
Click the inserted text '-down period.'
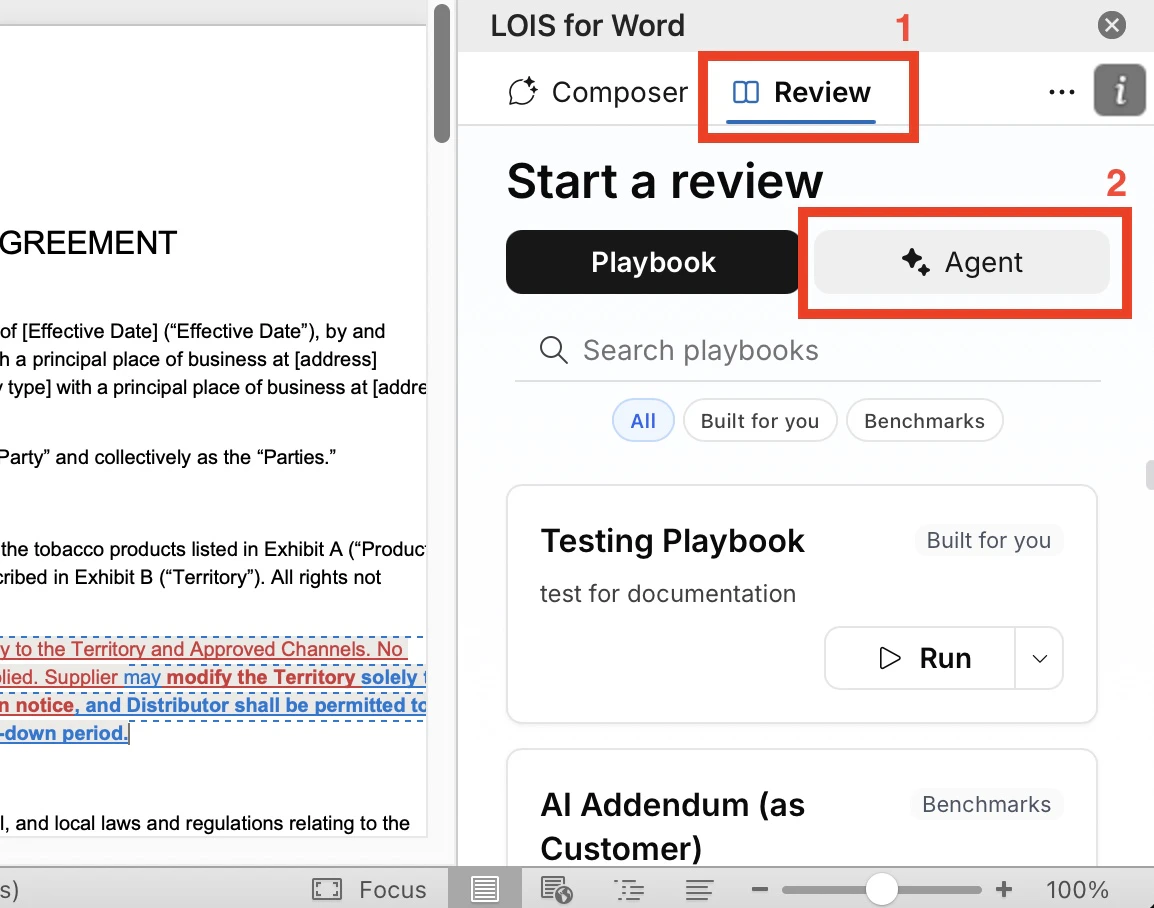coord(64,733)
